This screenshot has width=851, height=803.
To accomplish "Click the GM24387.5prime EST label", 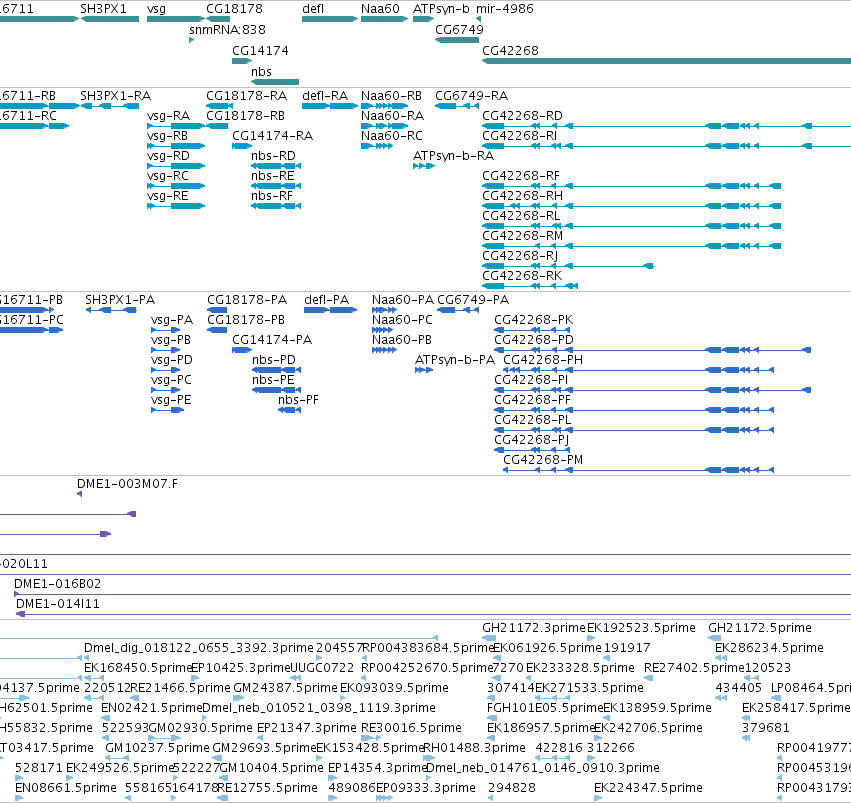I will [x=285, y=688].
